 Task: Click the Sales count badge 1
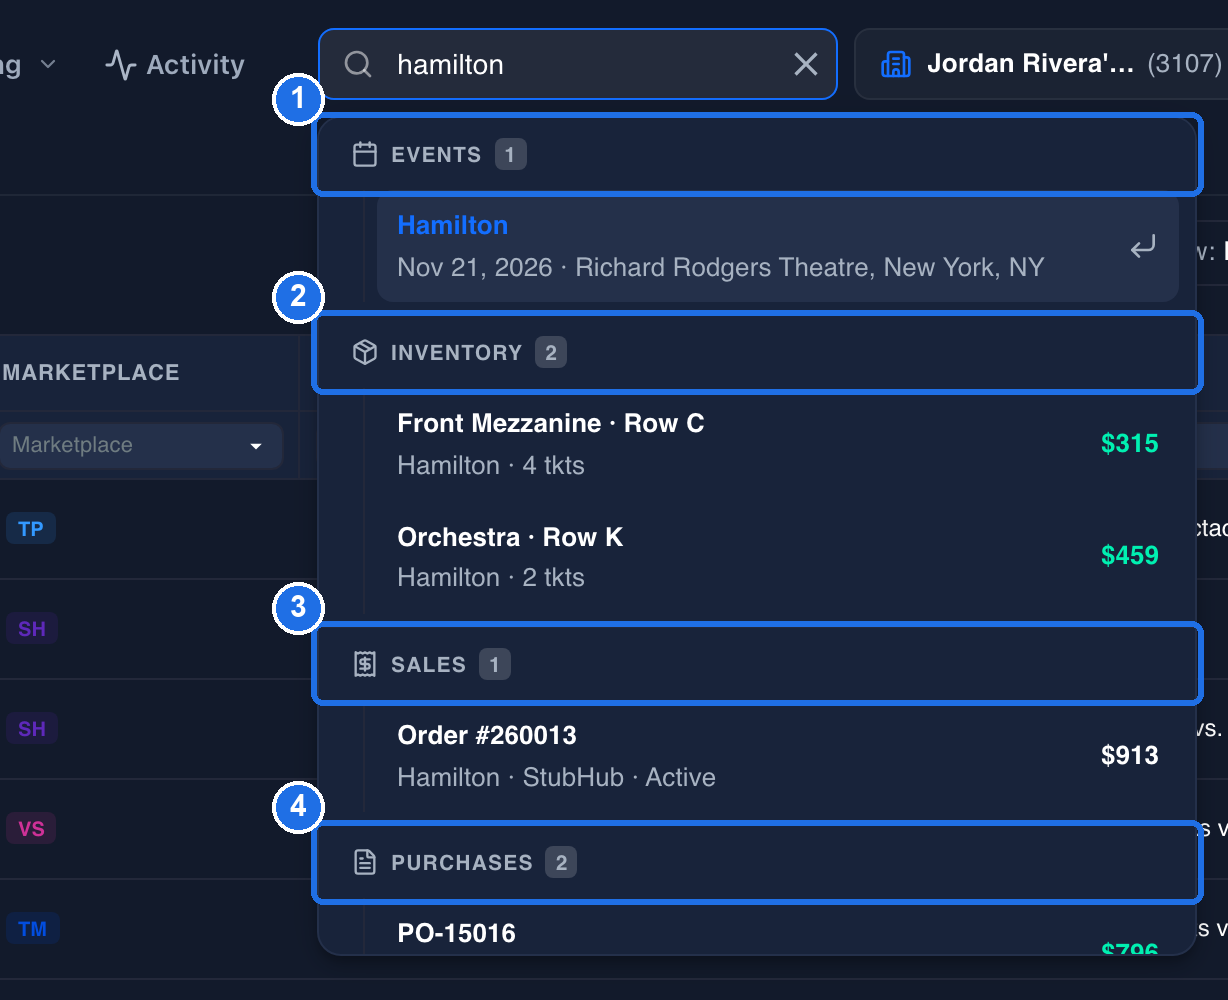point(495,664)
